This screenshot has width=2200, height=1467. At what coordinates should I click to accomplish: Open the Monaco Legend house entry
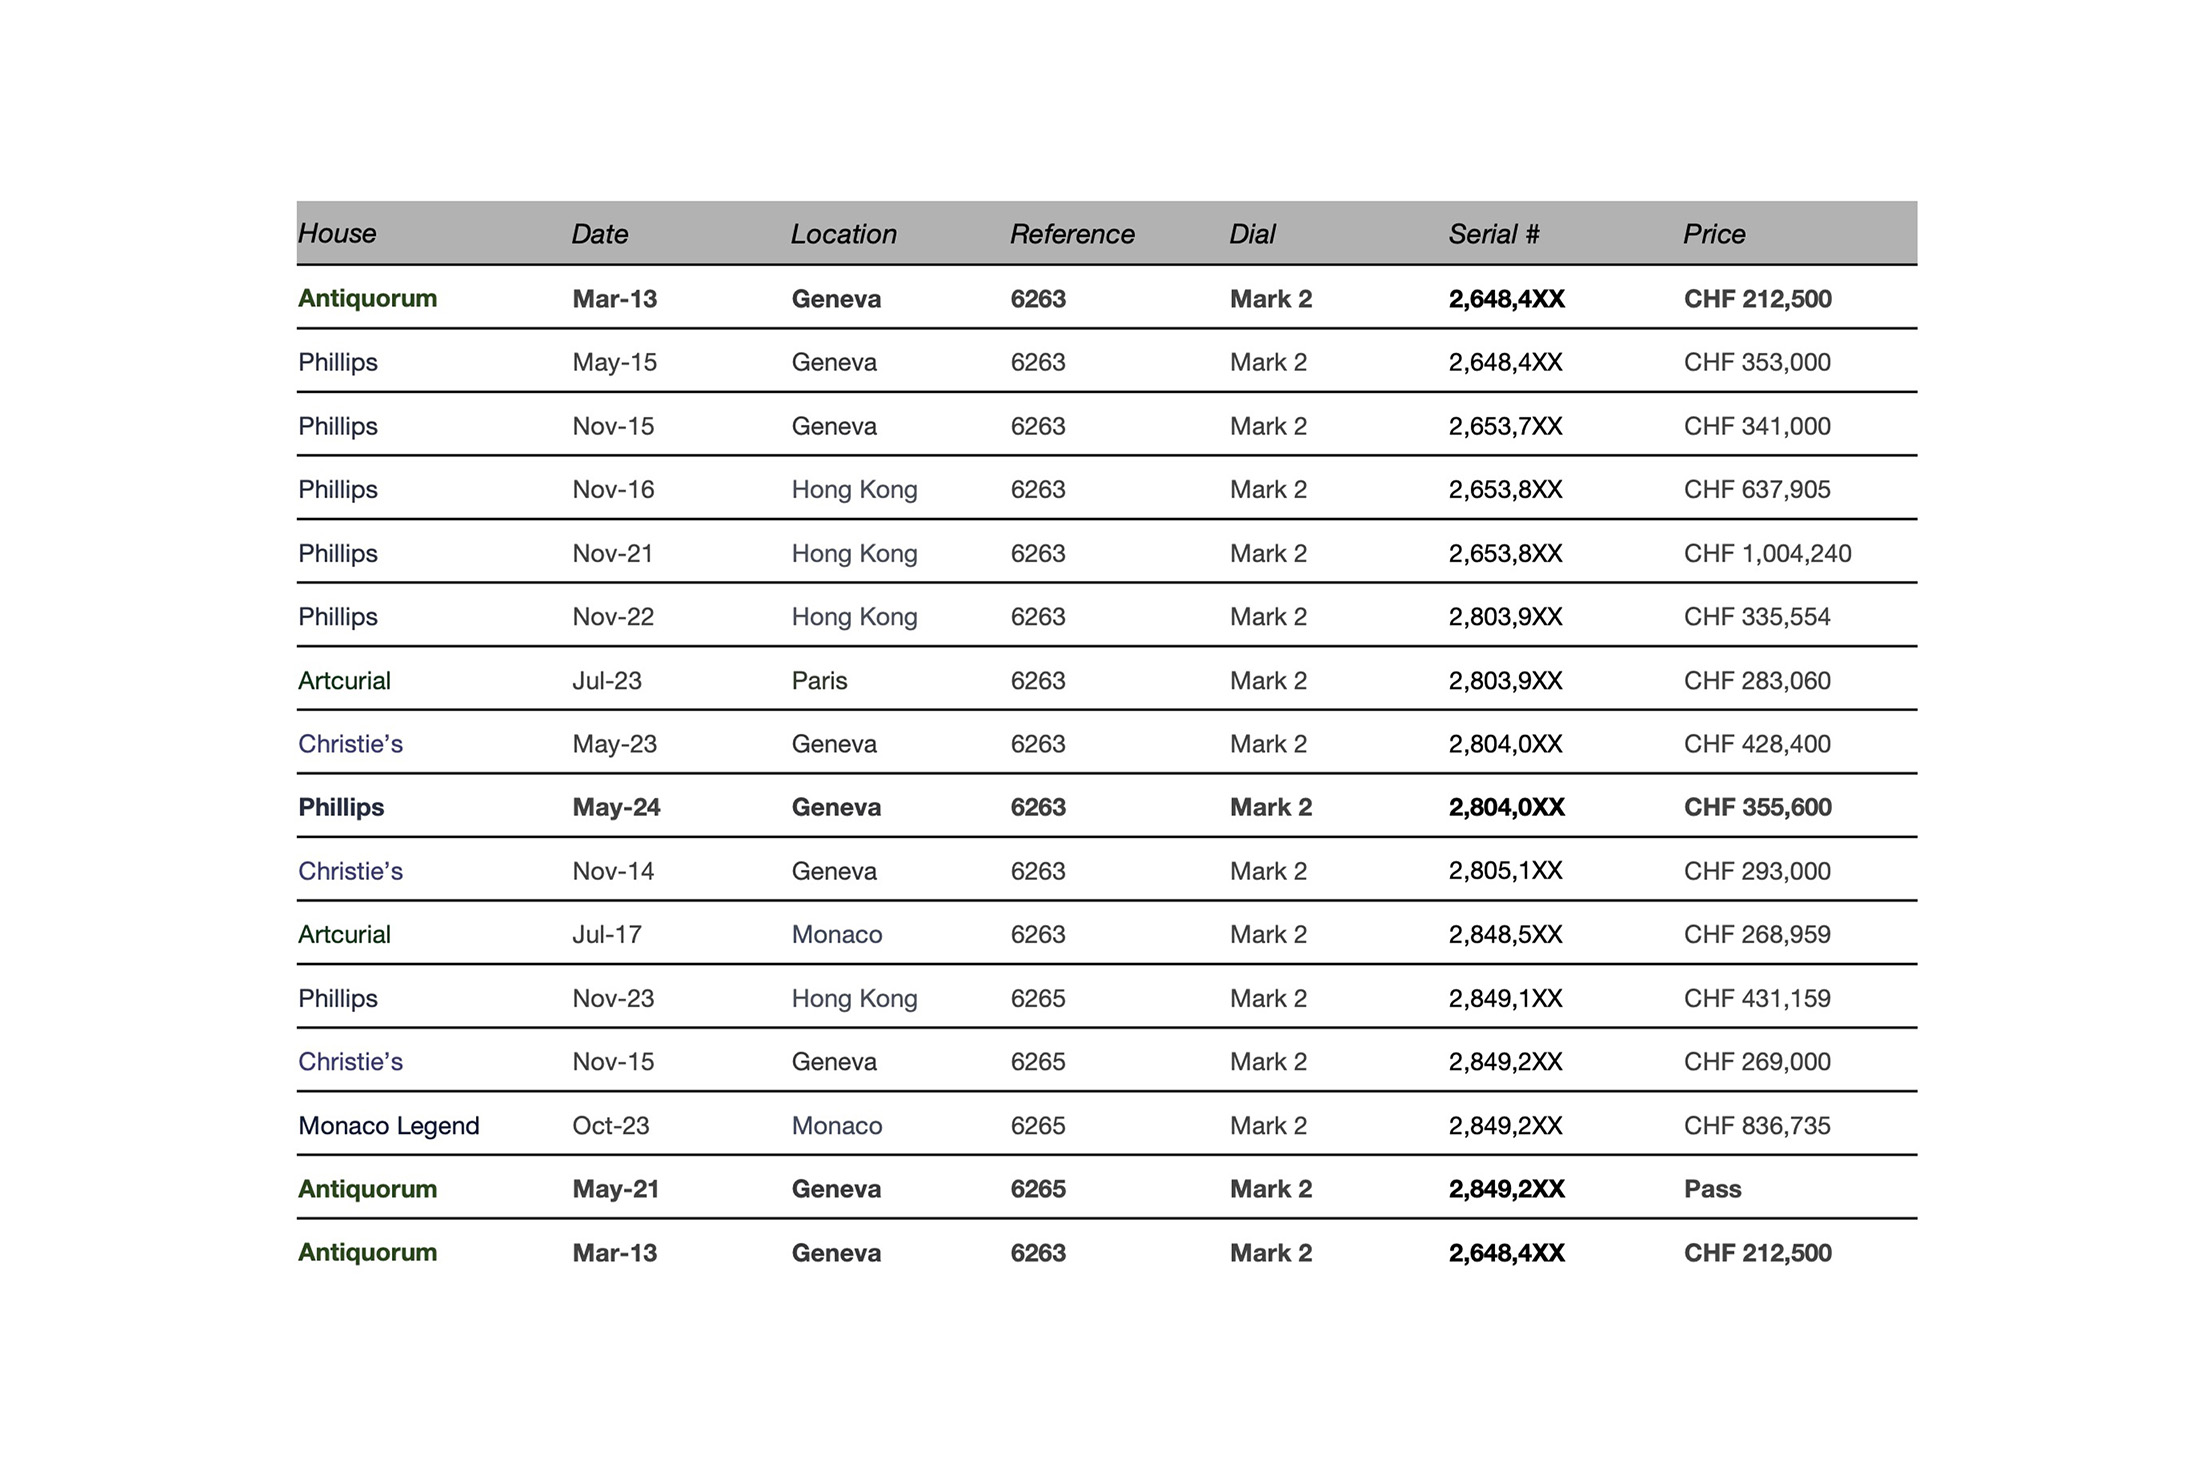point(389,1125)
